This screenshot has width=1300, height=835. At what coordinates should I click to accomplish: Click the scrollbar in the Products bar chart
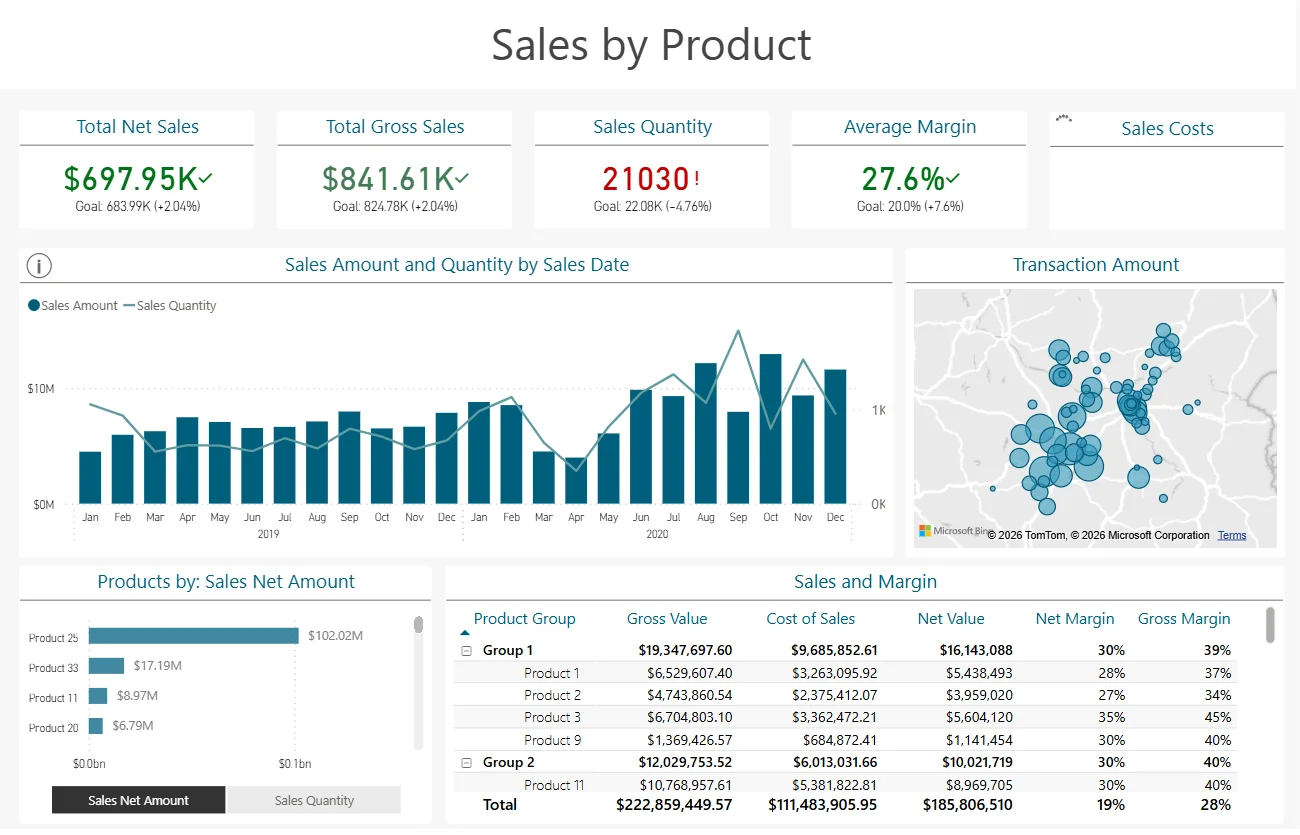point(418,625)
